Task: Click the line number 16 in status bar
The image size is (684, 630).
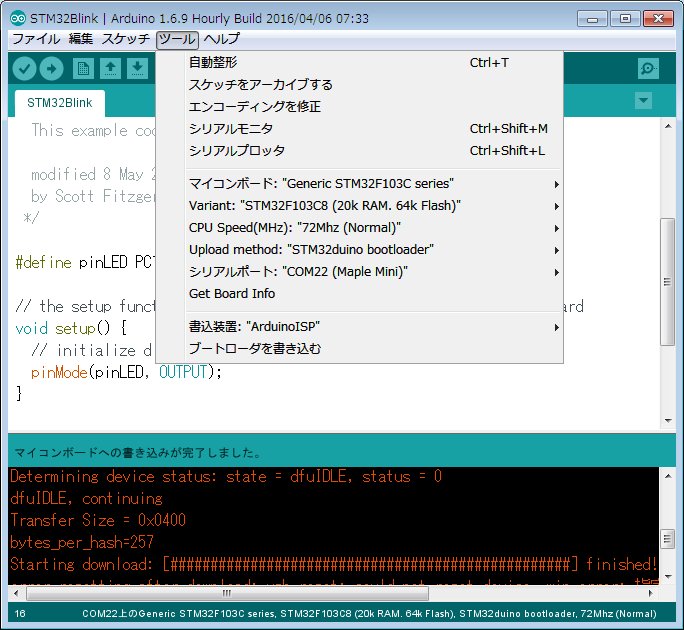Action: pyautogui.click(x=20, y=614)
